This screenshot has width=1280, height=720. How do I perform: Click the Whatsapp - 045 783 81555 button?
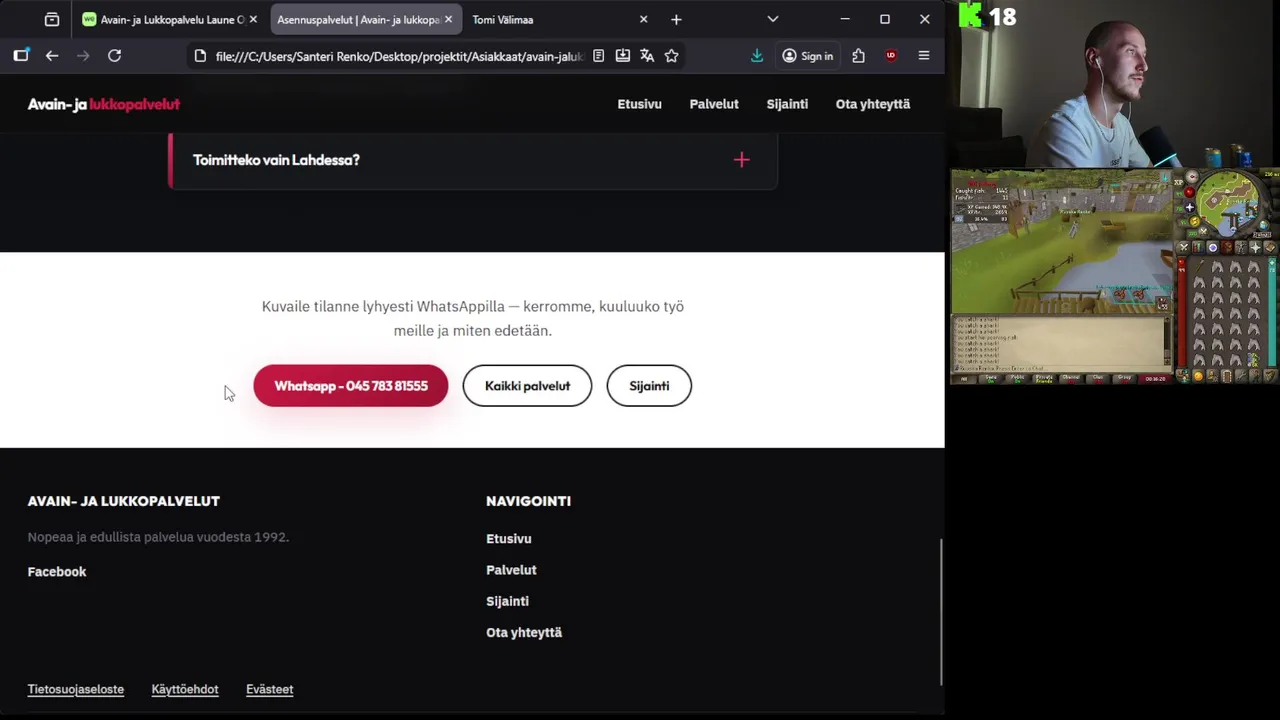click(x=351, y=386)
